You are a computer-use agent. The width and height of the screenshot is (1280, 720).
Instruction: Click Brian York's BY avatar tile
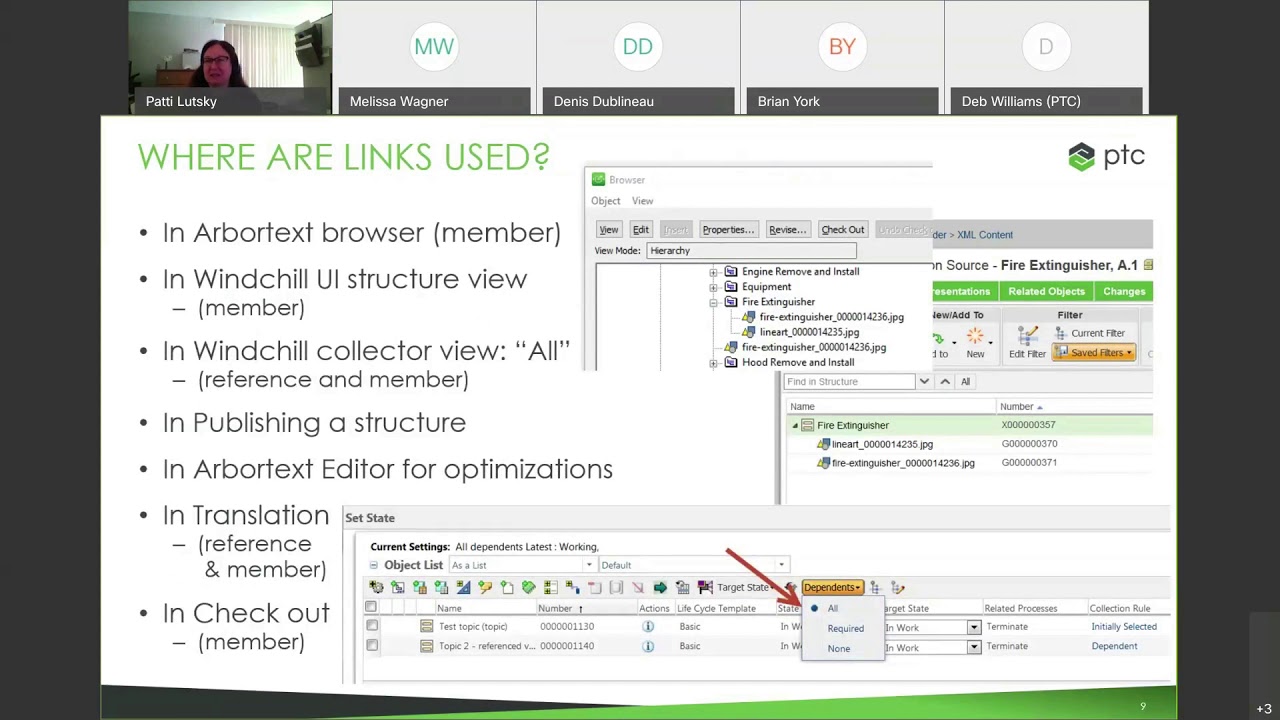pyautogui.click(x=842, y=57)
